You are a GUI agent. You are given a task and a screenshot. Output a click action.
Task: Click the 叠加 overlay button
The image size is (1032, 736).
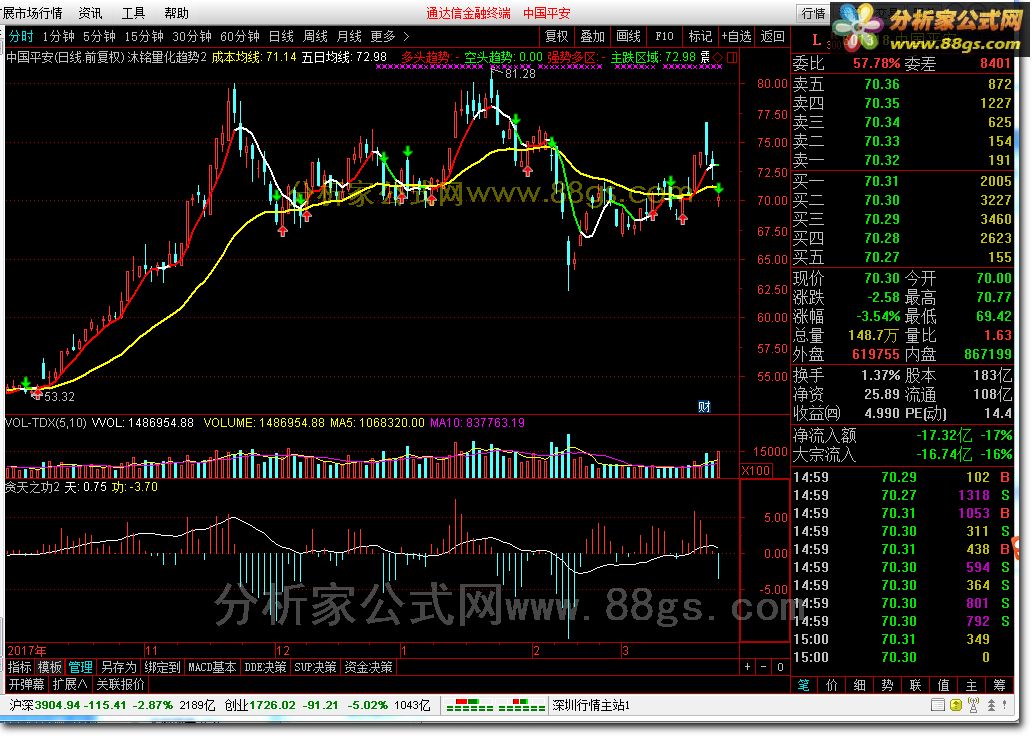592,36
